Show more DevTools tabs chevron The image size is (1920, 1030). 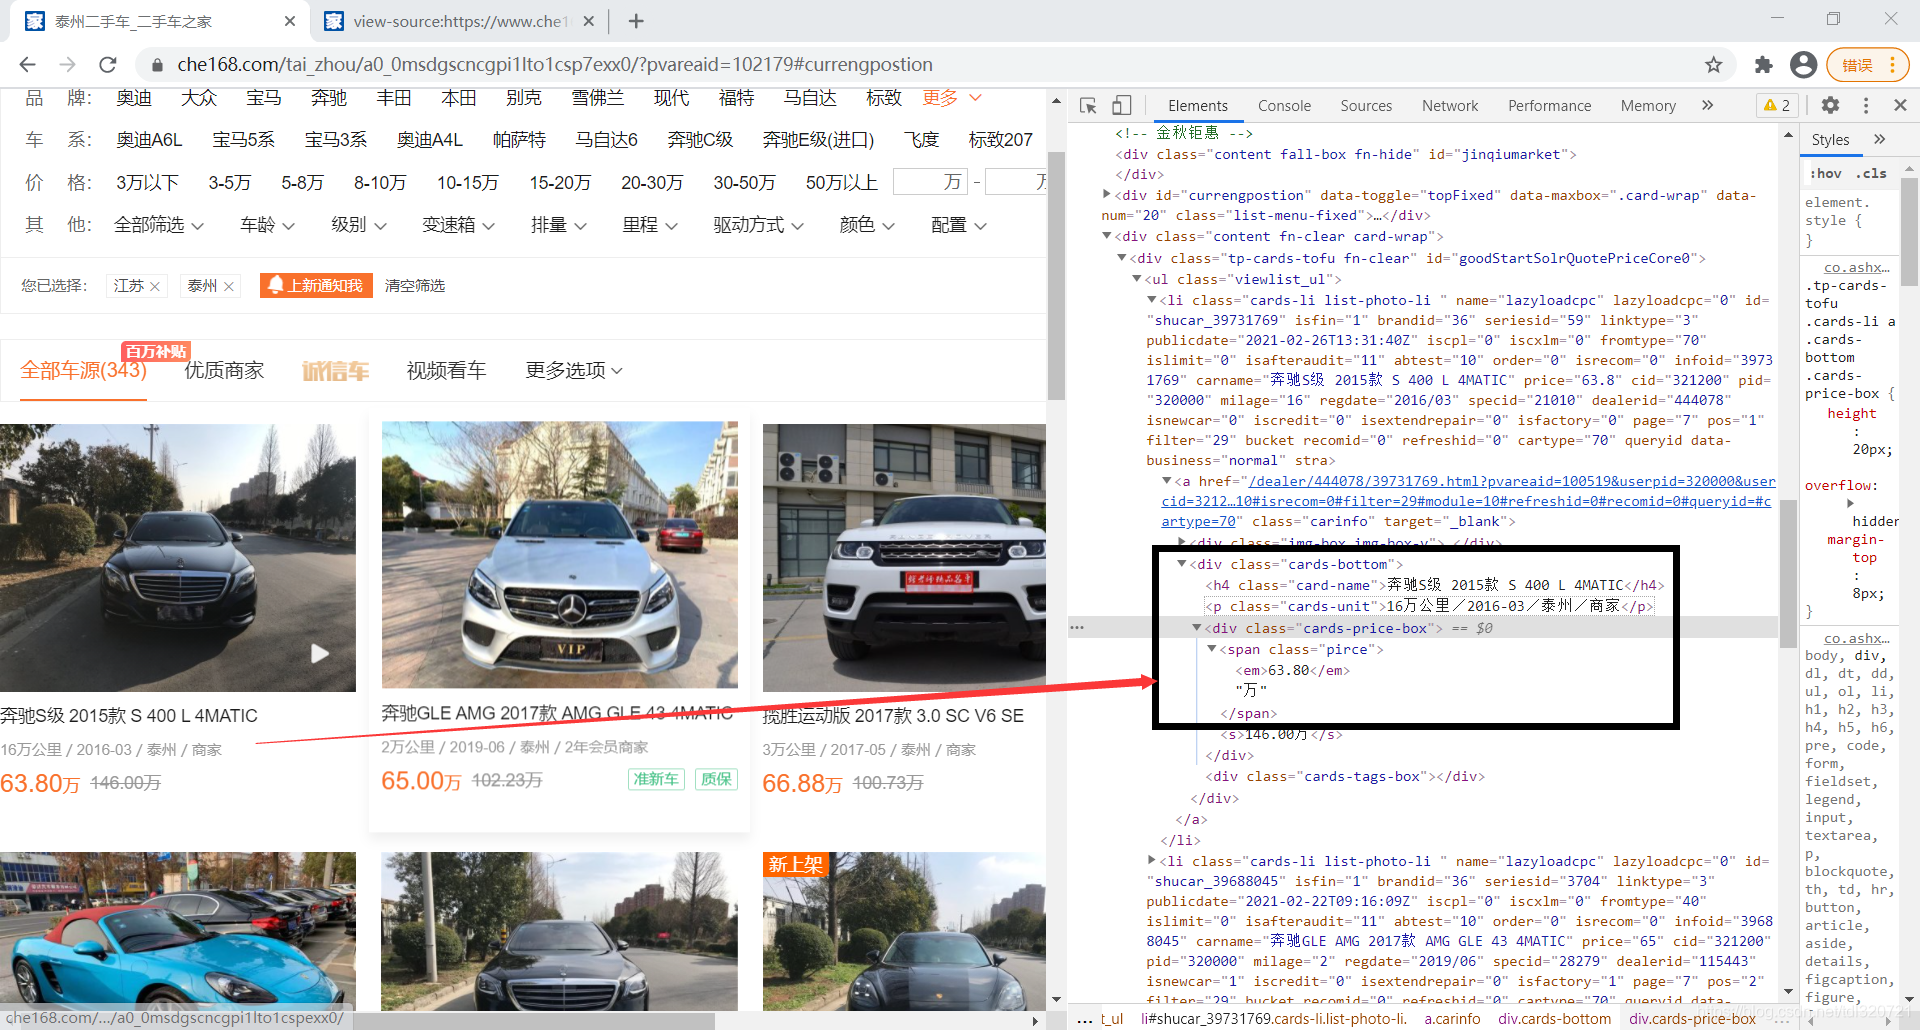click(x=1707, y=105)
